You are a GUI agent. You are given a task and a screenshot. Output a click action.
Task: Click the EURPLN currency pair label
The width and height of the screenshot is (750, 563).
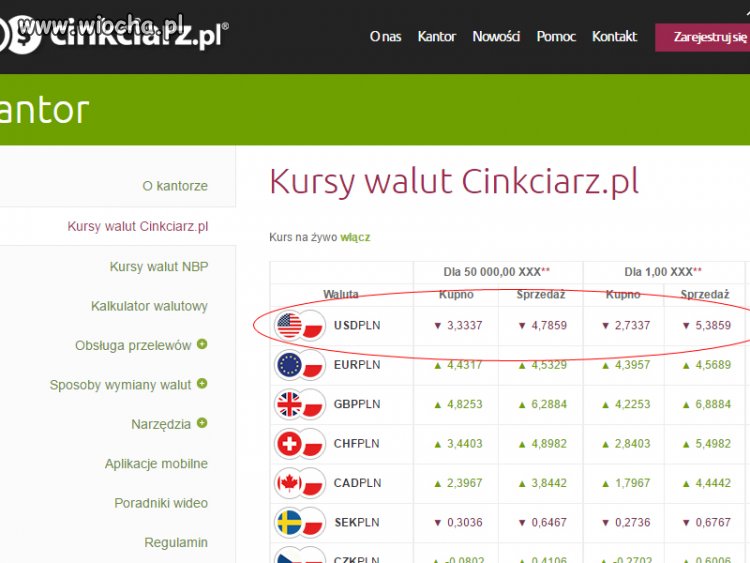(357, 365)
